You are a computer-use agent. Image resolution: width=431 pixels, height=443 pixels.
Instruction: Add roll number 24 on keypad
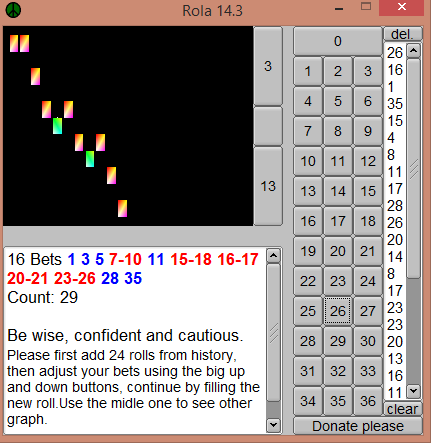pos(368,281)
